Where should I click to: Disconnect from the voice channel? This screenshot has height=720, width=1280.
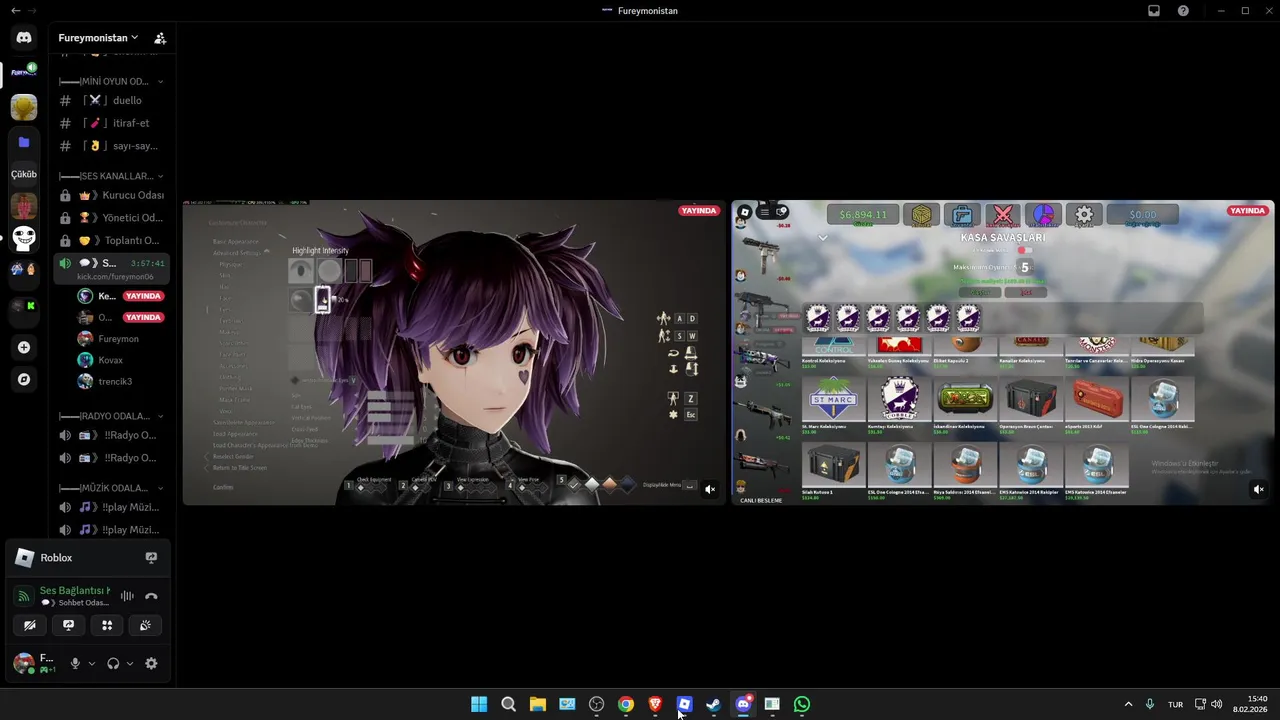pos(151,596)
